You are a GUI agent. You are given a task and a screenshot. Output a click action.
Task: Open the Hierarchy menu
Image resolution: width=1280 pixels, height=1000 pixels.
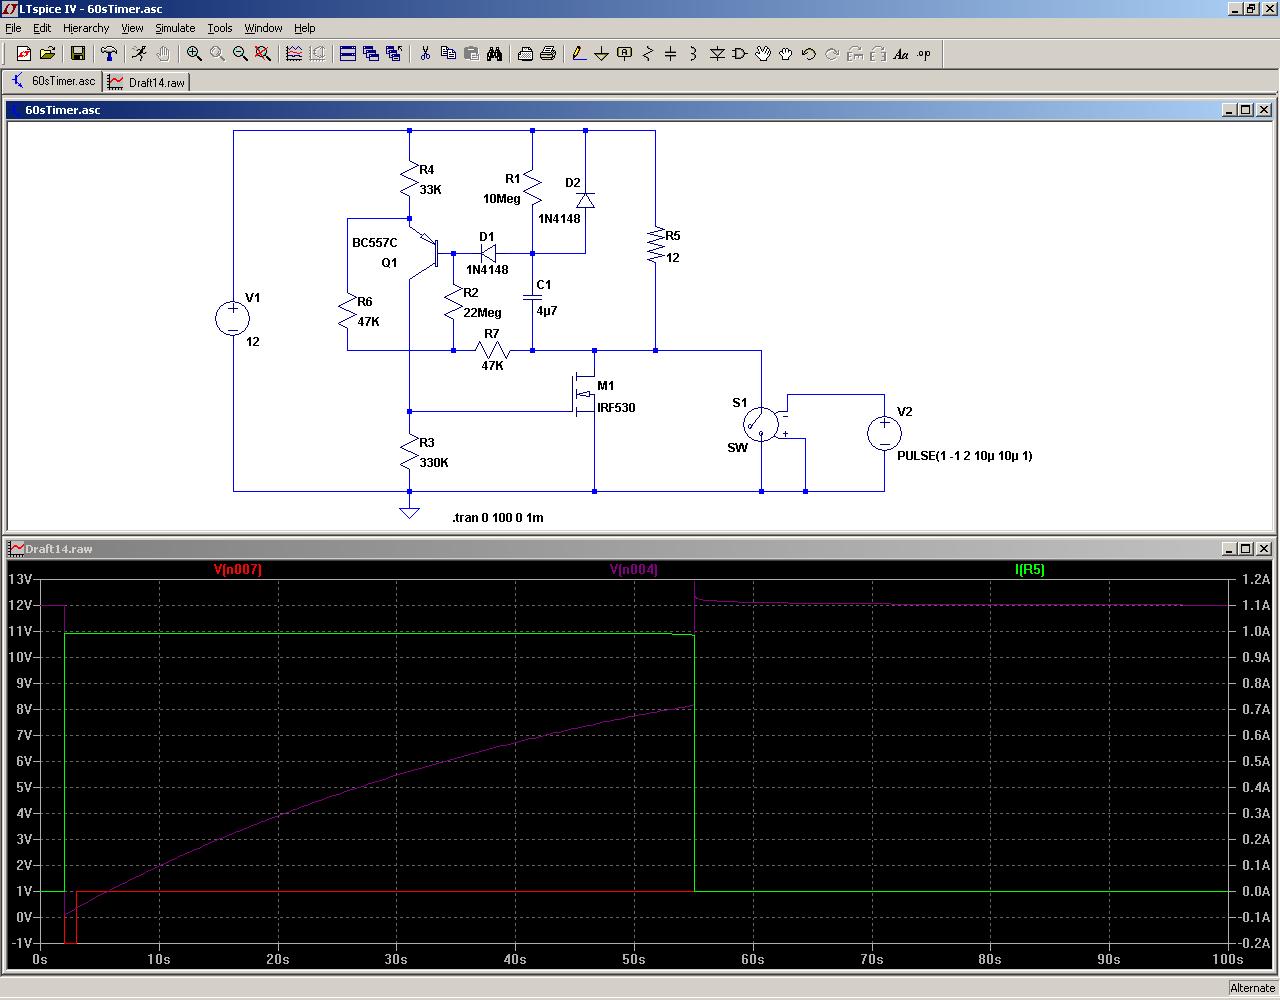click(86, 28)
